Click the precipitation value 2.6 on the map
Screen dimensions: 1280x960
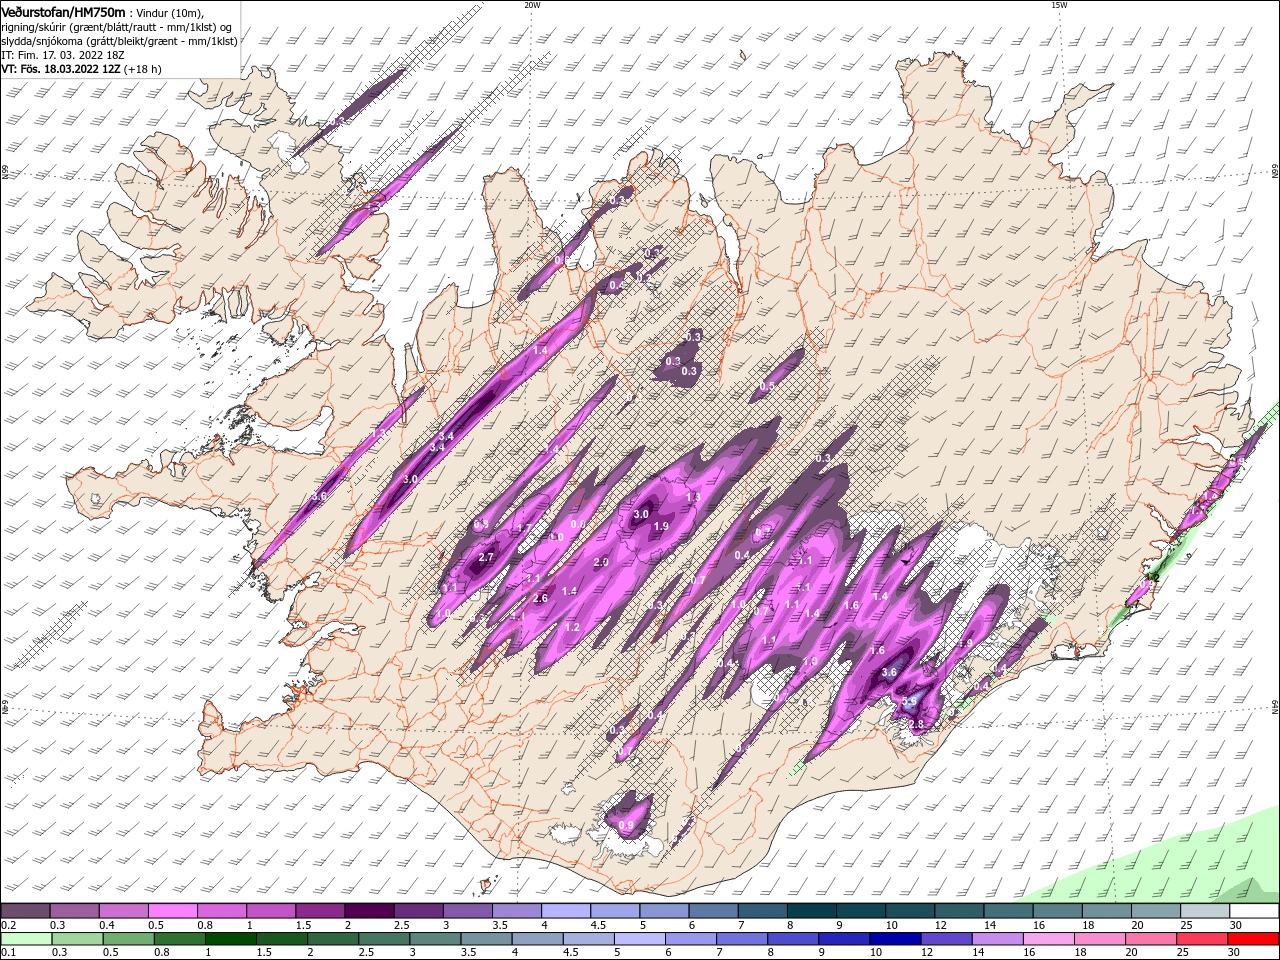[540, 598]
